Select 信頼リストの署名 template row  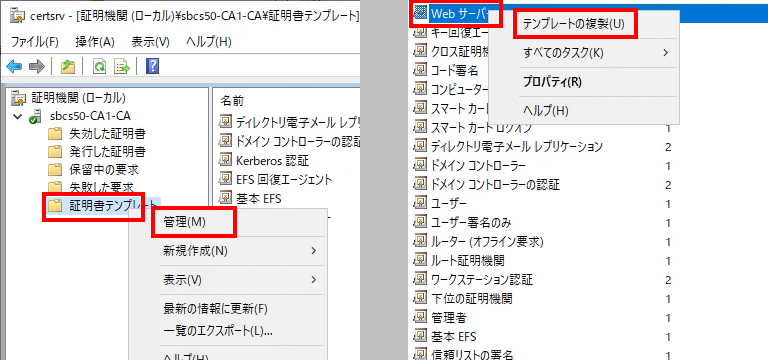(x=472, y=355)
